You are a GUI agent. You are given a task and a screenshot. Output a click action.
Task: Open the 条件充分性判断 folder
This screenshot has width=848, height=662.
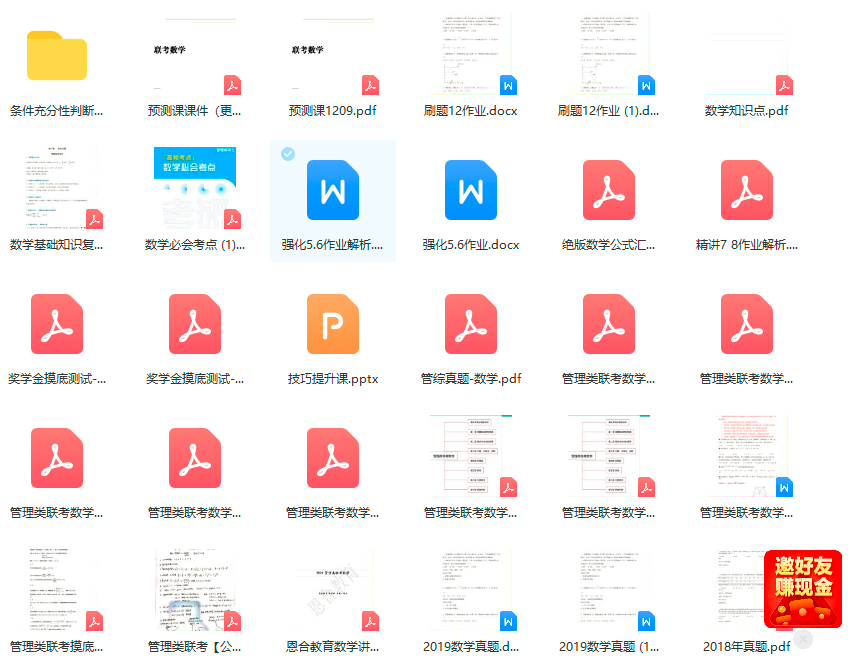click(57, 57)
